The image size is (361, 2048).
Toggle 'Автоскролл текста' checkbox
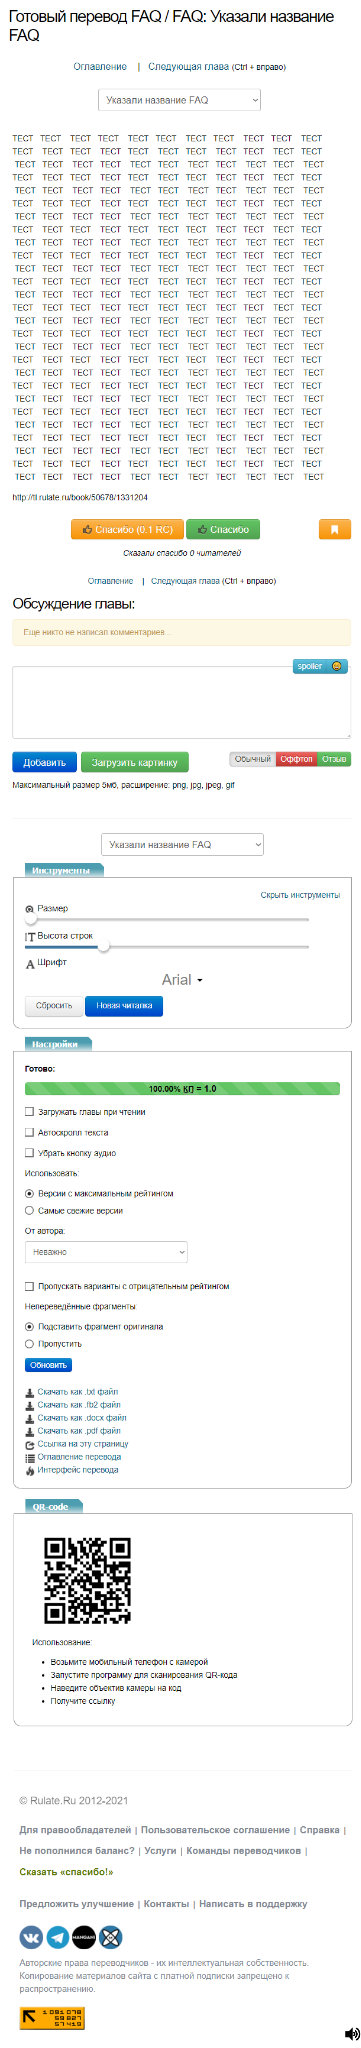[x=29, y=1133]
